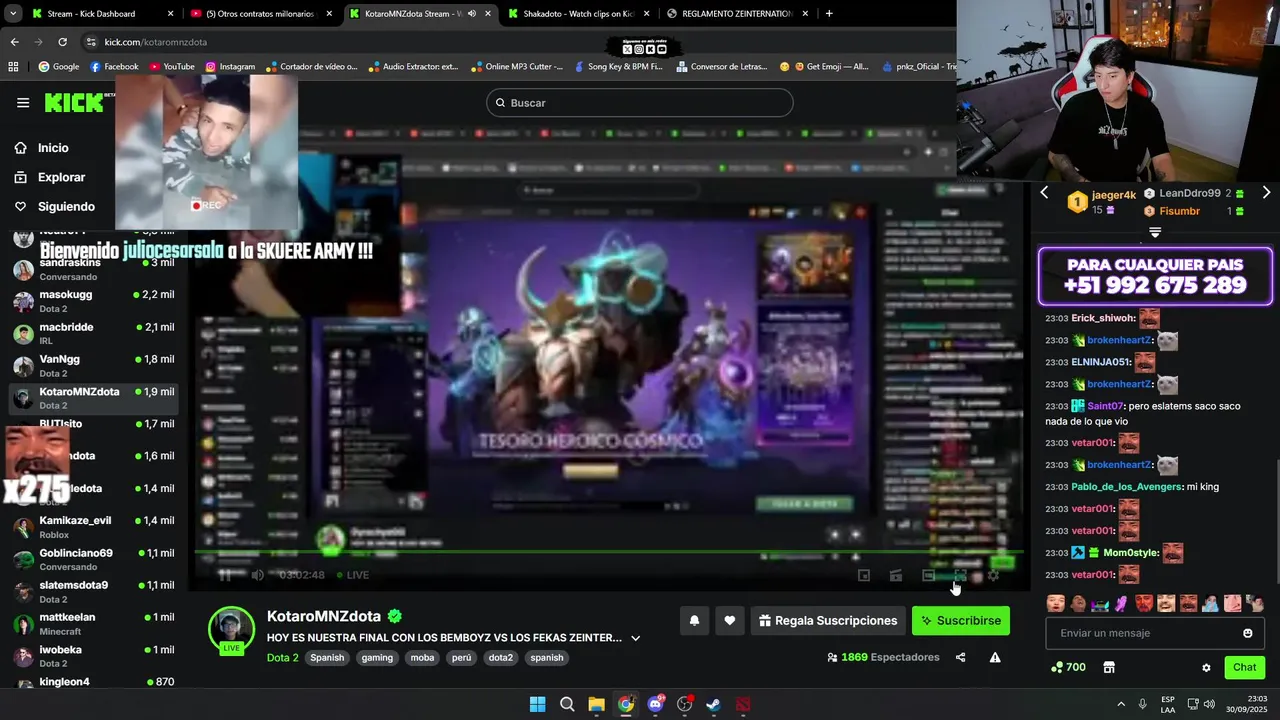
Task: Toggle theater mode in the player
Action: coord(928,575)
